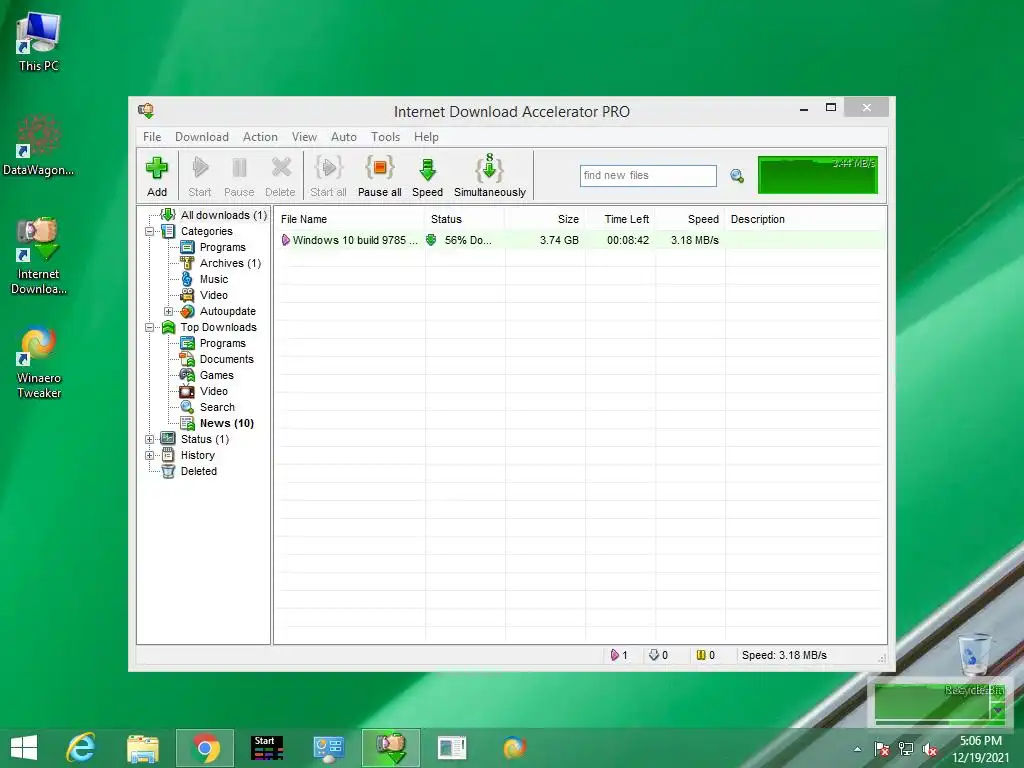Click the find new files field
Screen dimensions: 1024x768
[x=648, y=176]
